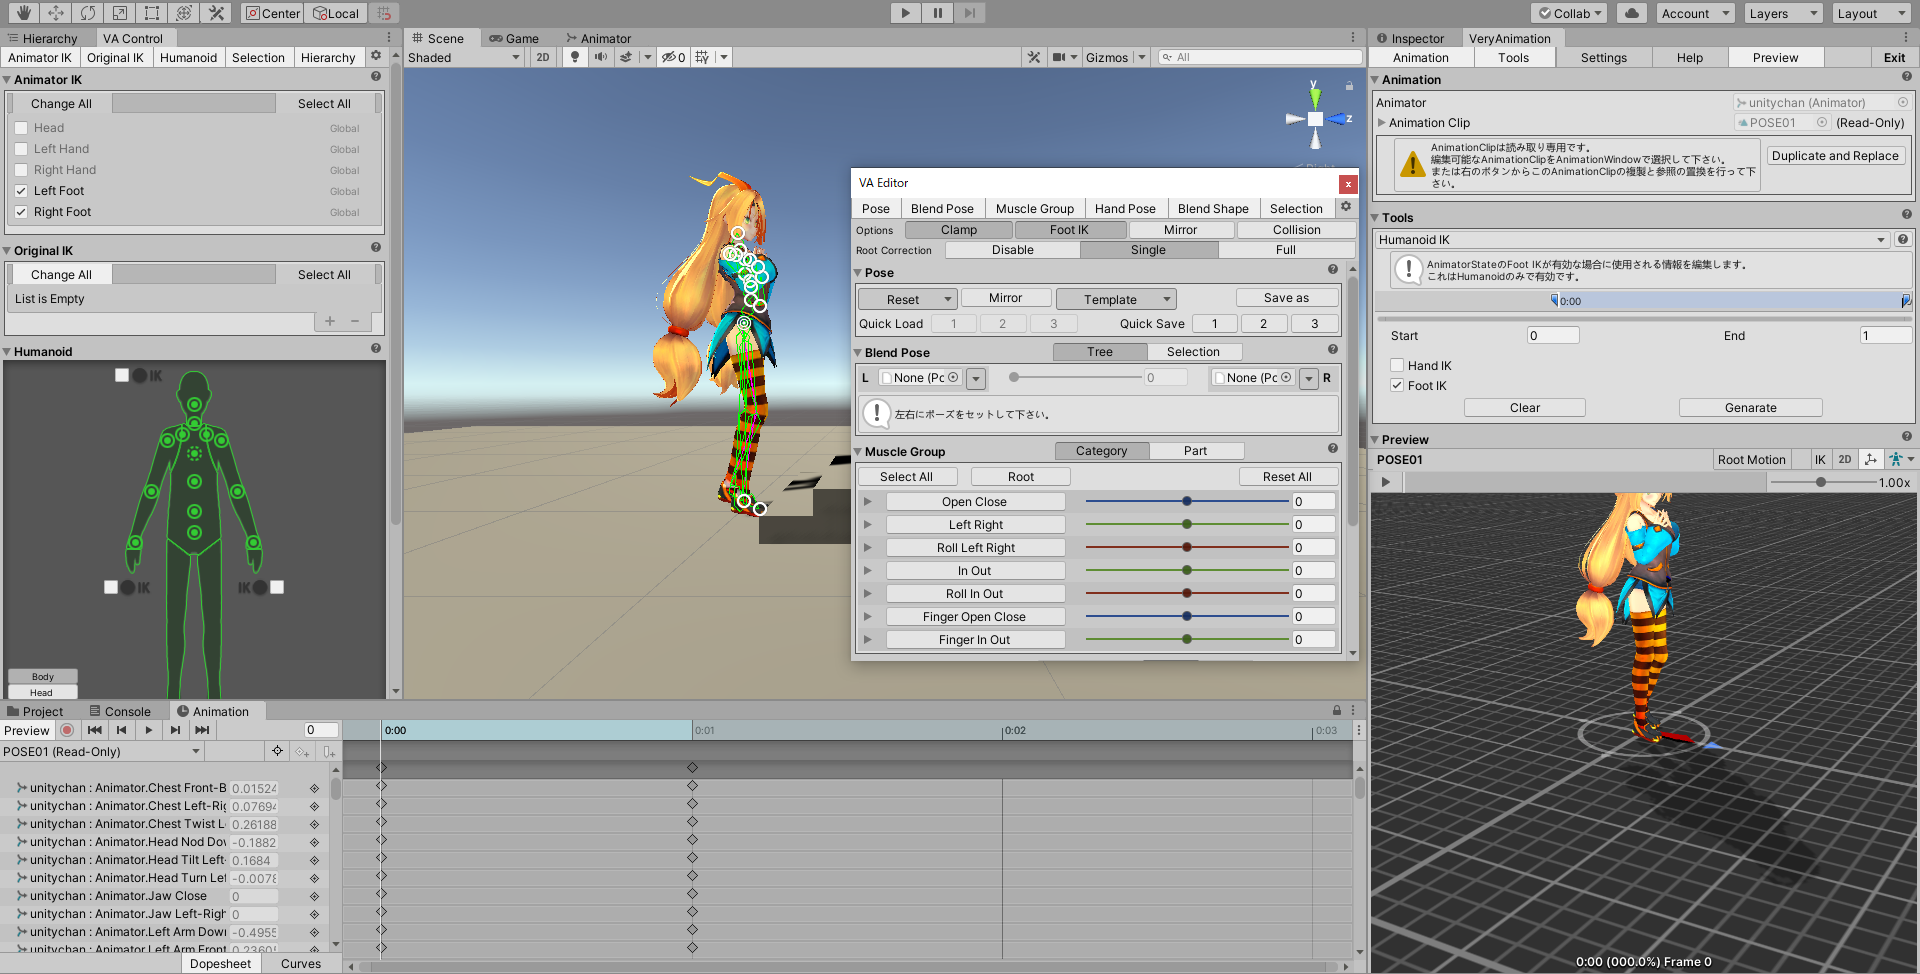The image size is (1920, 974).
Task: Toggle the scene grid visibility icon
Action: pyautogui.click(x=702, y=57)
